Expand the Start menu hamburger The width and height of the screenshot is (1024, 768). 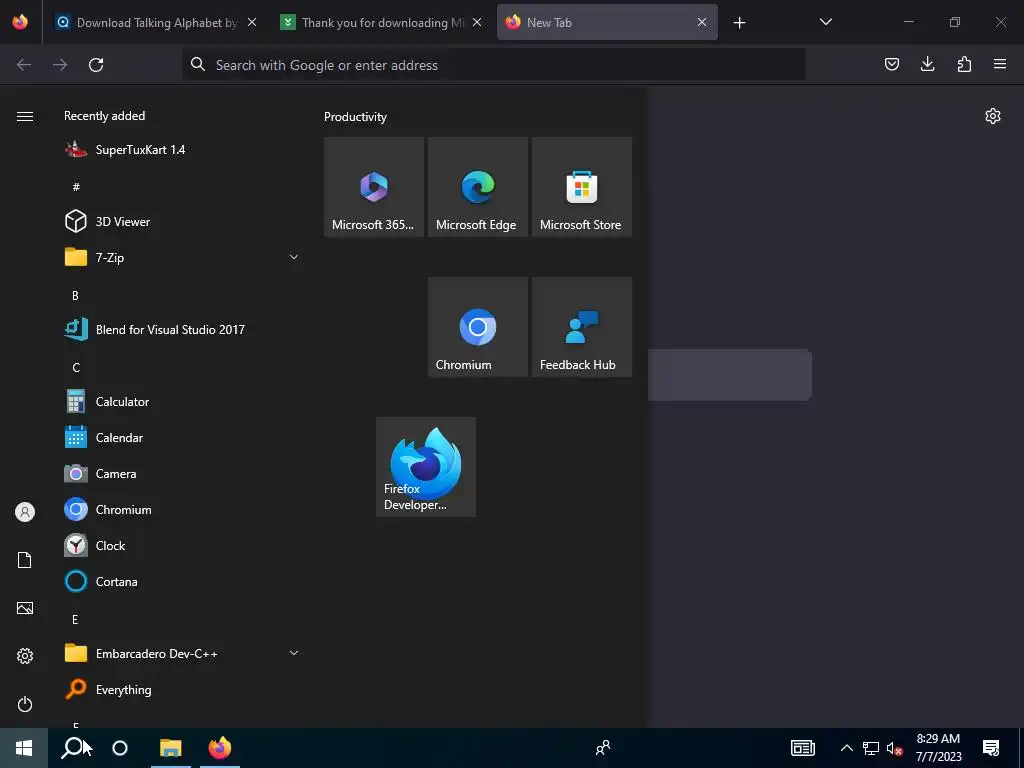pyautogui.click(x=25, y=116)
